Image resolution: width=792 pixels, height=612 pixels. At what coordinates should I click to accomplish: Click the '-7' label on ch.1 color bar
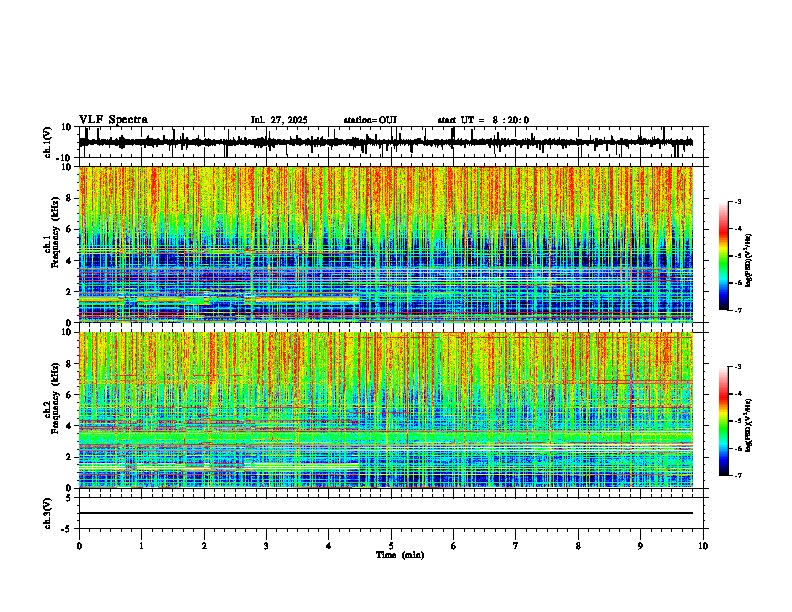(x=738, y=310)
